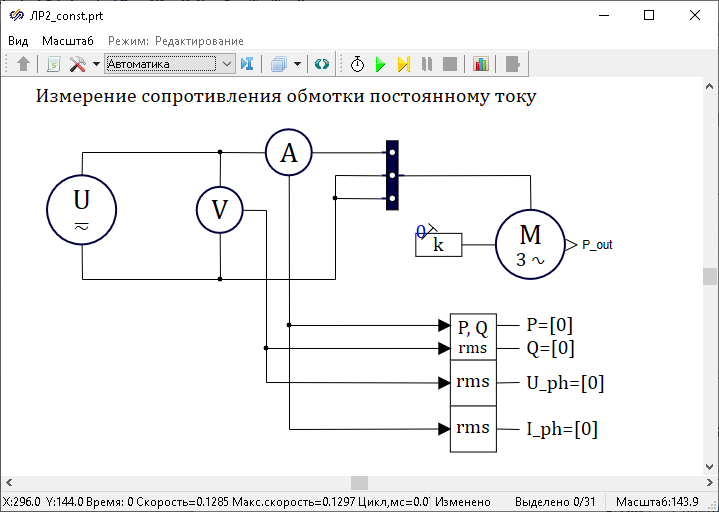Open the Автоматика library combo box
The image size is (719, 512).
click(x=170, y=64)
